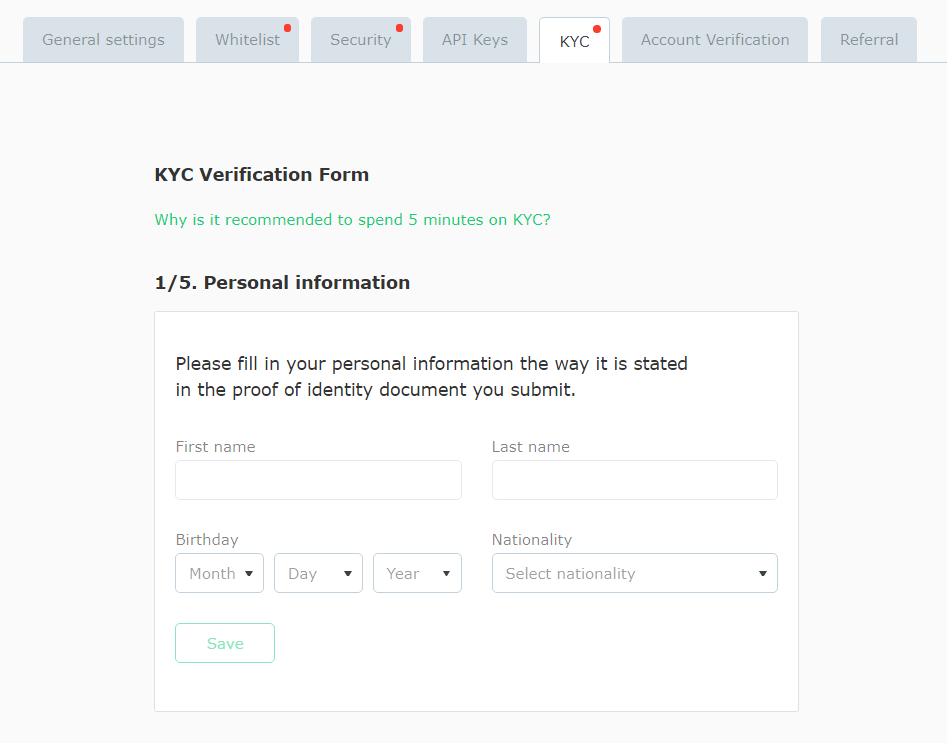Click the Month dropdown arrow icon
947x743 pixels.
pyautogui.click(x=248, y=574)
